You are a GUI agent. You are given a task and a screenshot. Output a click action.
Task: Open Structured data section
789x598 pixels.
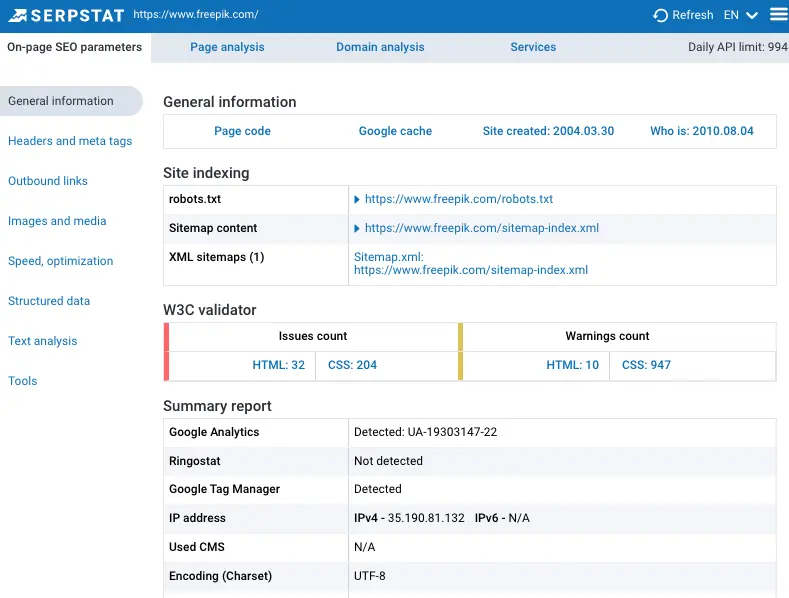tap(49, 301)
